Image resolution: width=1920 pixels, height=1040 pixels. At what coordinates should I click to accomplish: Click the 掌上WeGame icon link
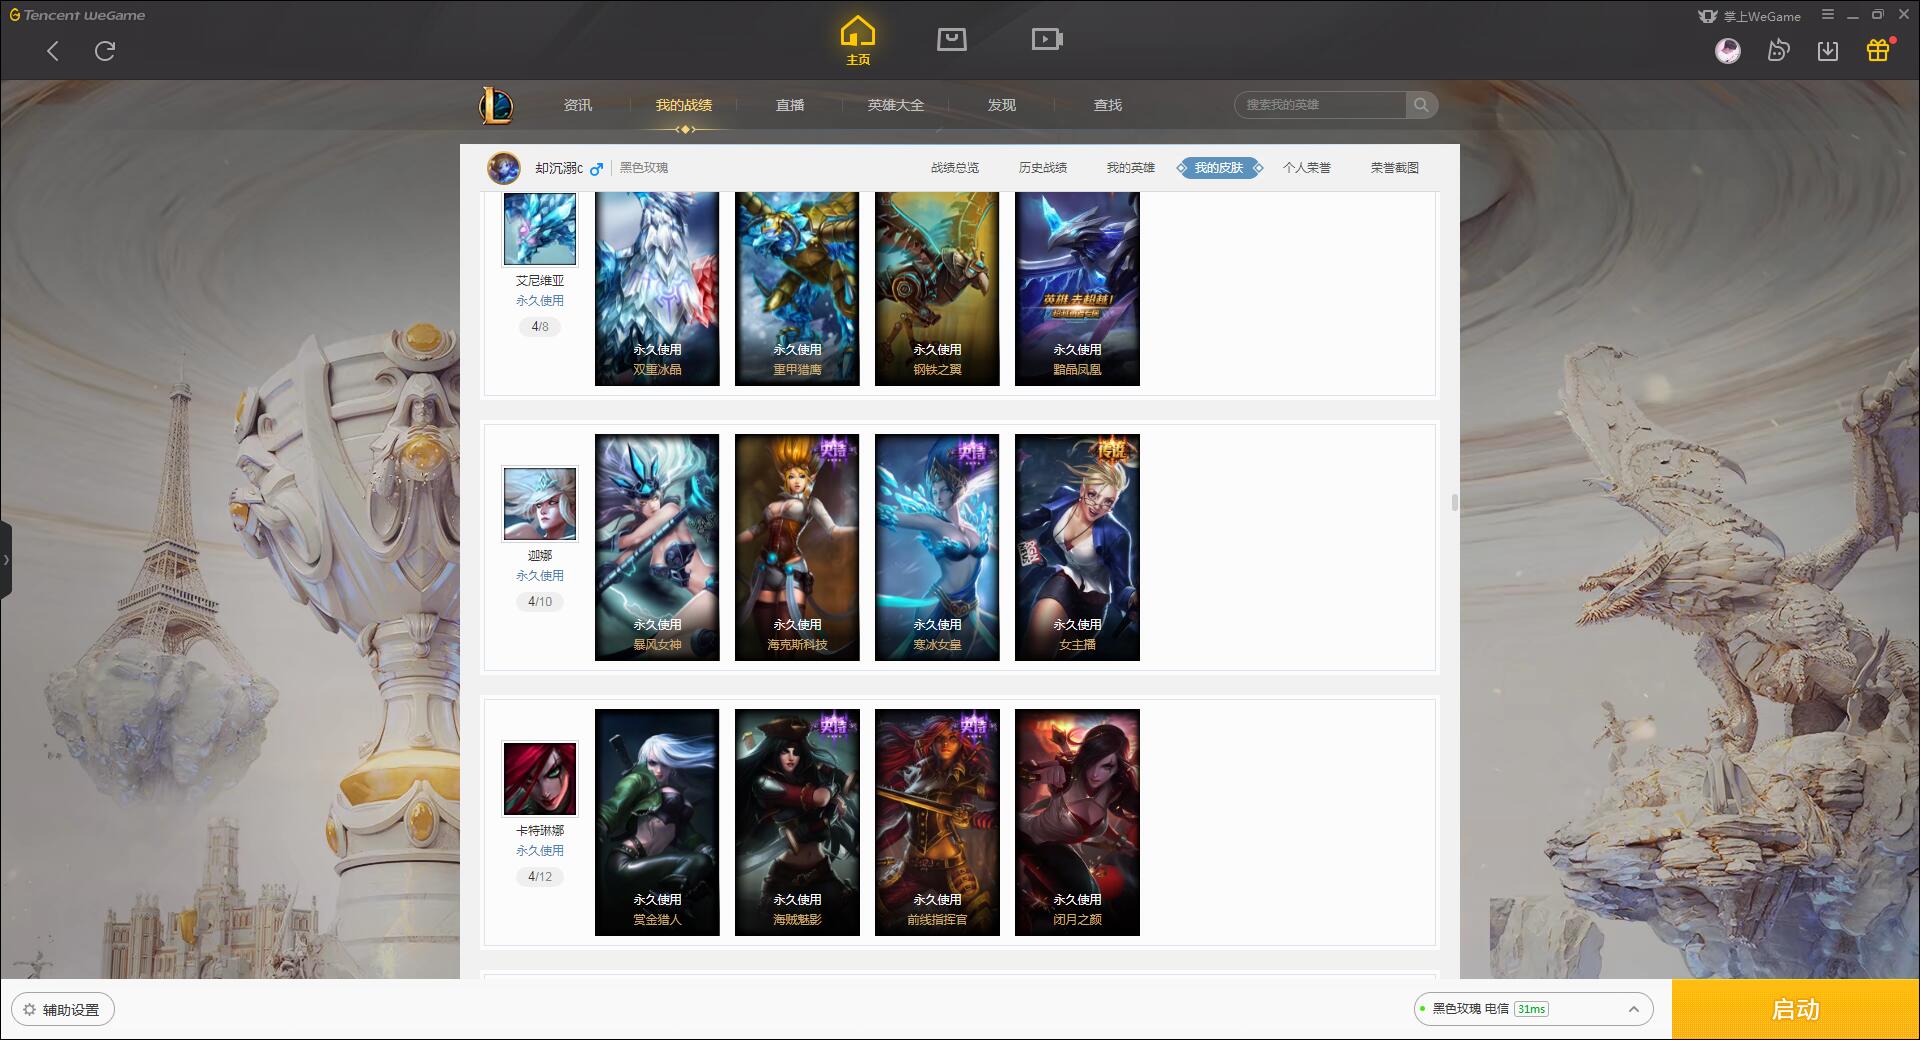[1750, 16]
